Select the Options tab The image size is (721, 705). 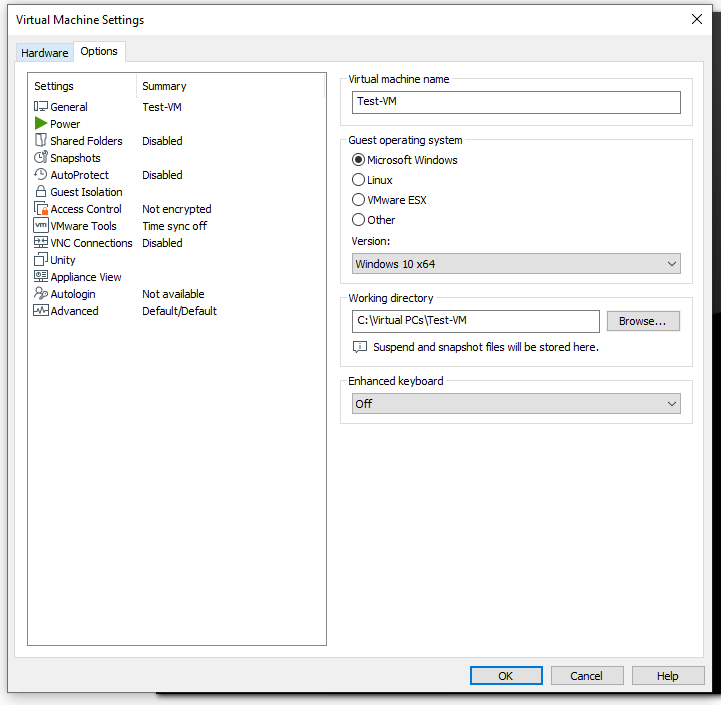[99, 52]
